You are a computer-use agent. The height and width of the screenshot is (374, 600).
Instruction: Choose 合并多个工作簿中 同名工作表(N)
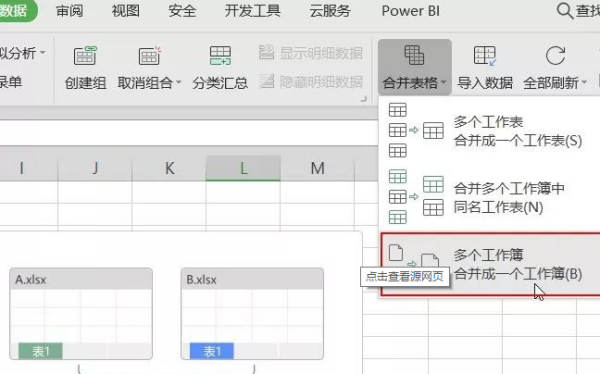[x=489, y=198]
